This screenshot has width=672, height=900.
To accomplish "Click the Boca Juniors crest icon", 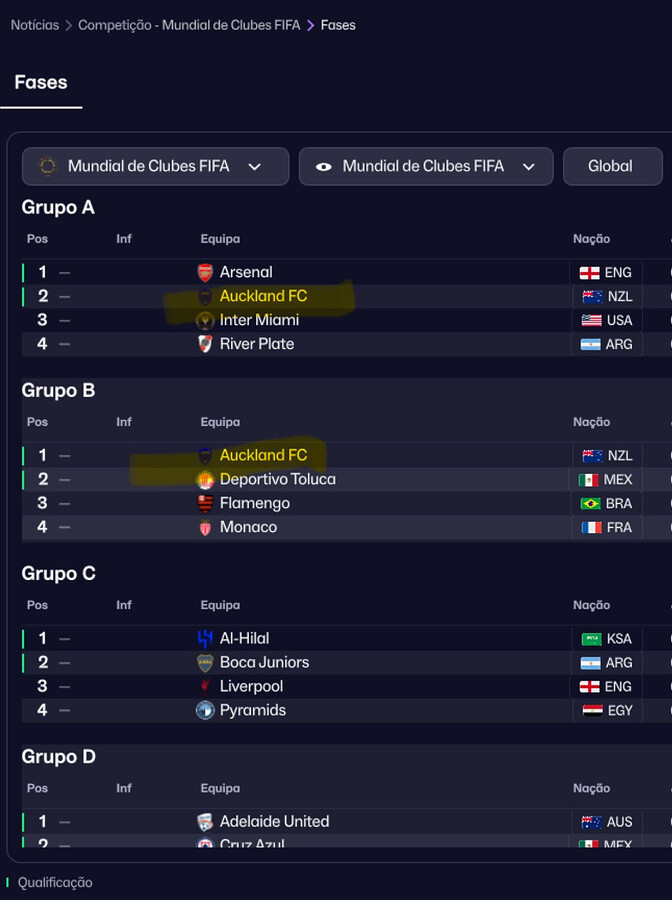I will [x=205, y=662].
